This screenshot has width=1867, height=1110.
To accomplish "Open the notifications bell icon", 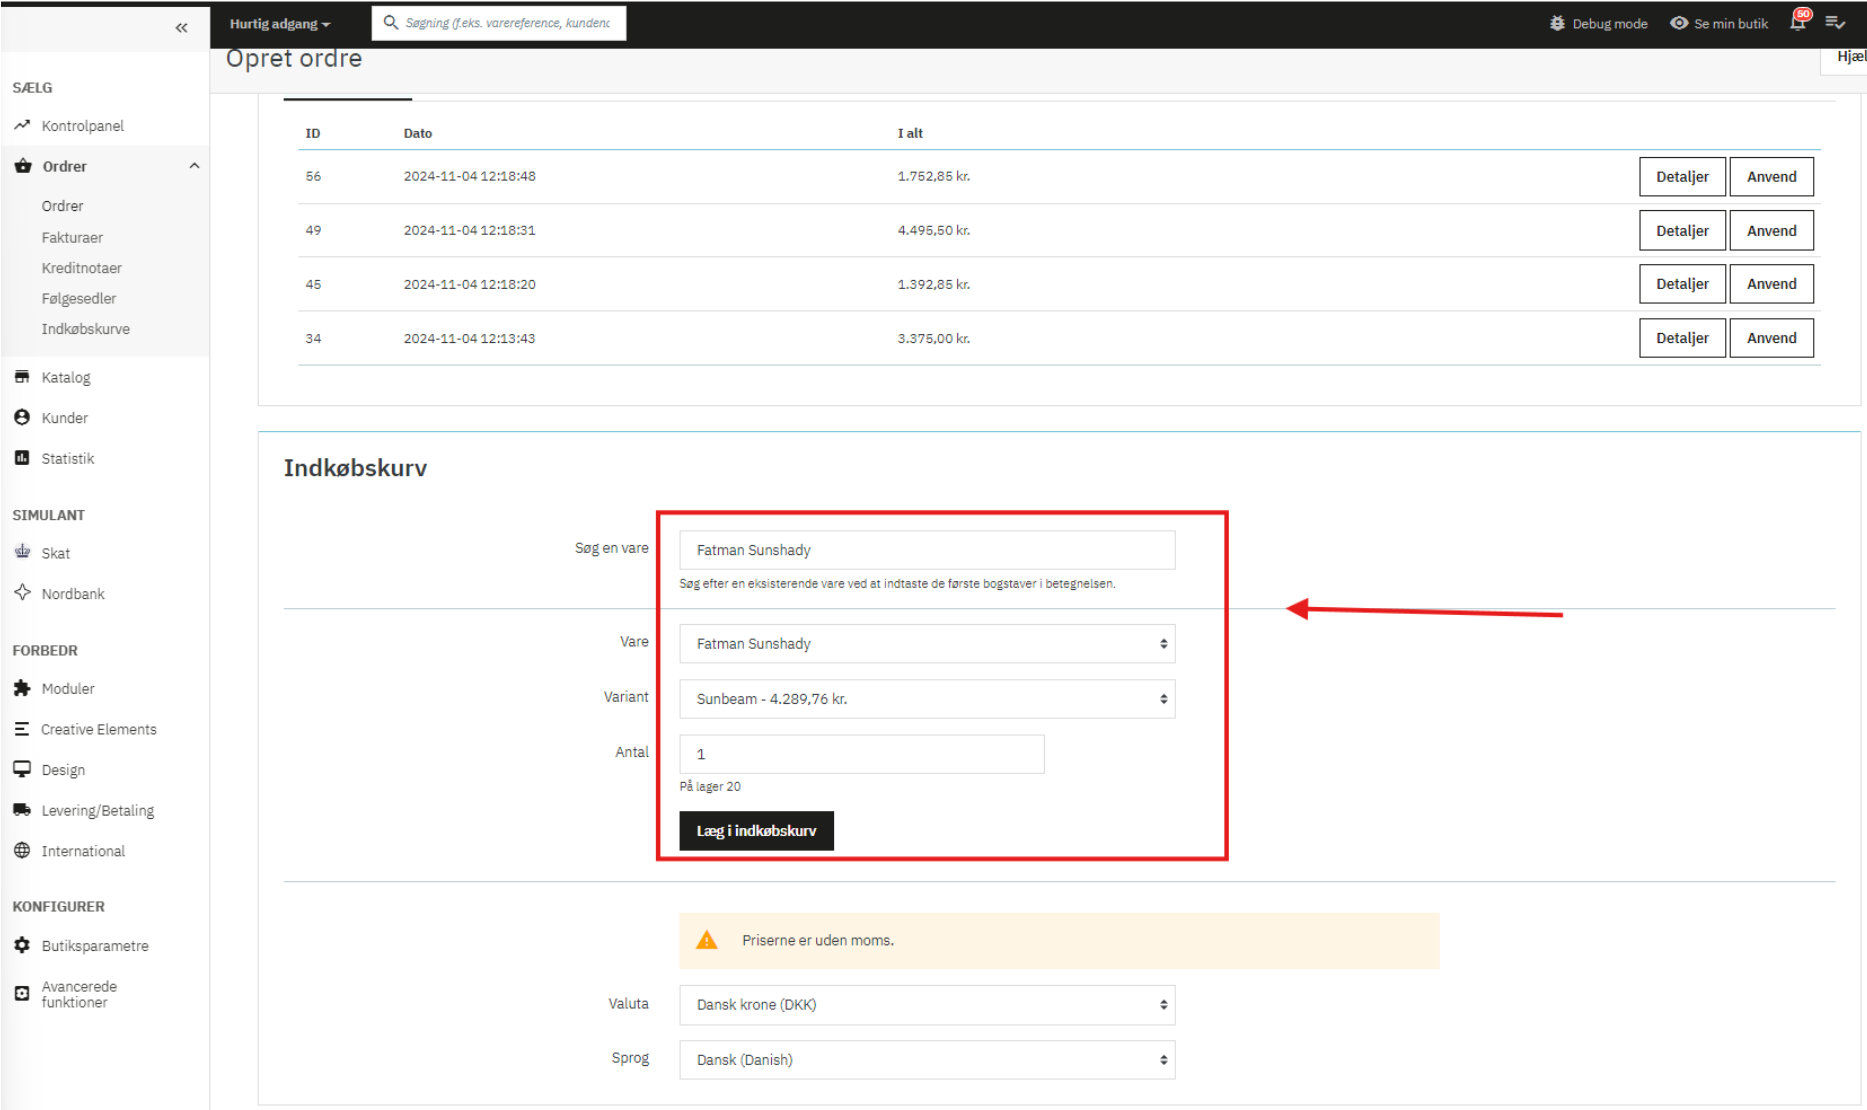I will [x=1798, y=22].
